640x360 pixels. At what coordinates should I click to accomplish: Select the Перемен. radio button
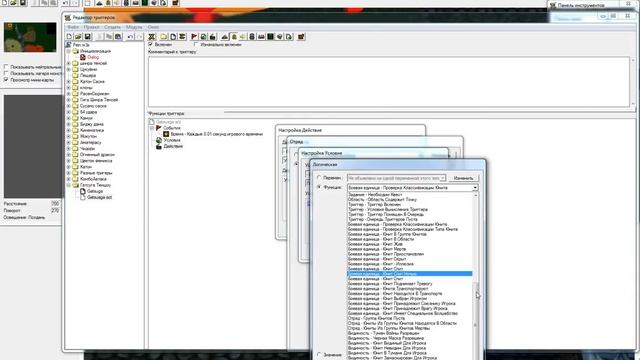[319, 178]
